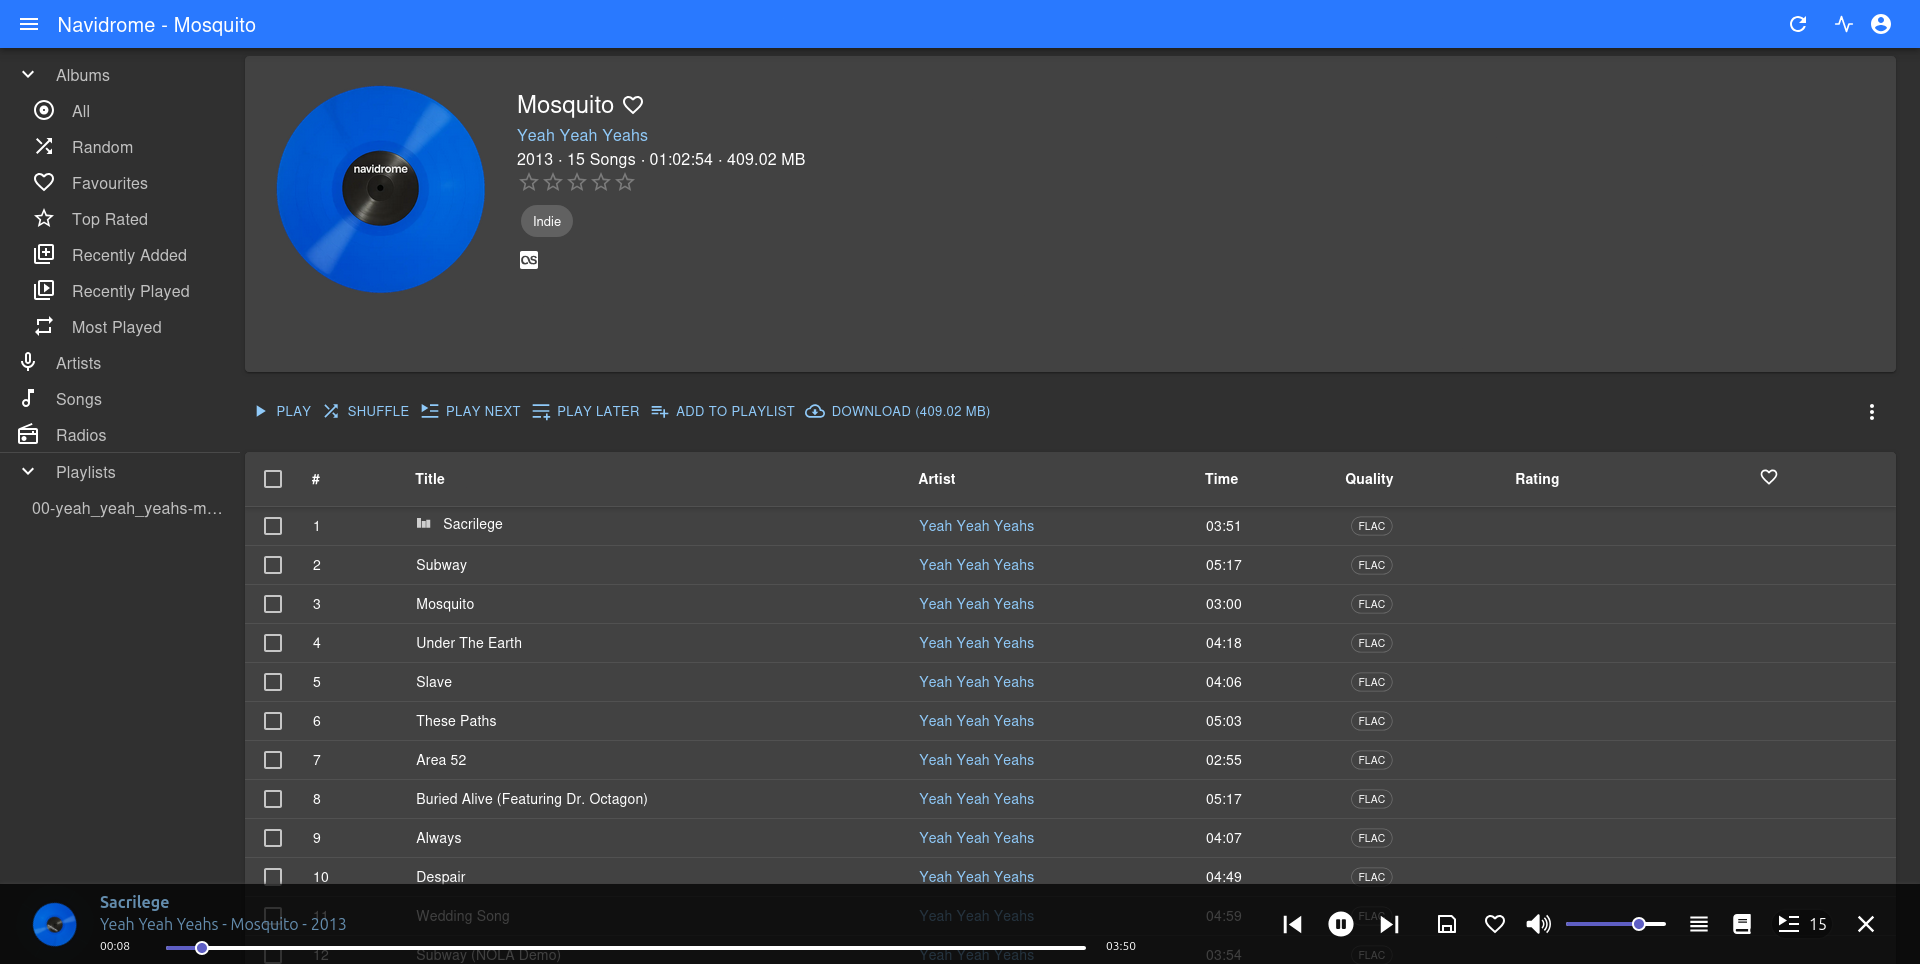This screenshot has width=1920, height=964.
Task: Collapse the Albums sidebar section
Action: (x=28, y=75)
